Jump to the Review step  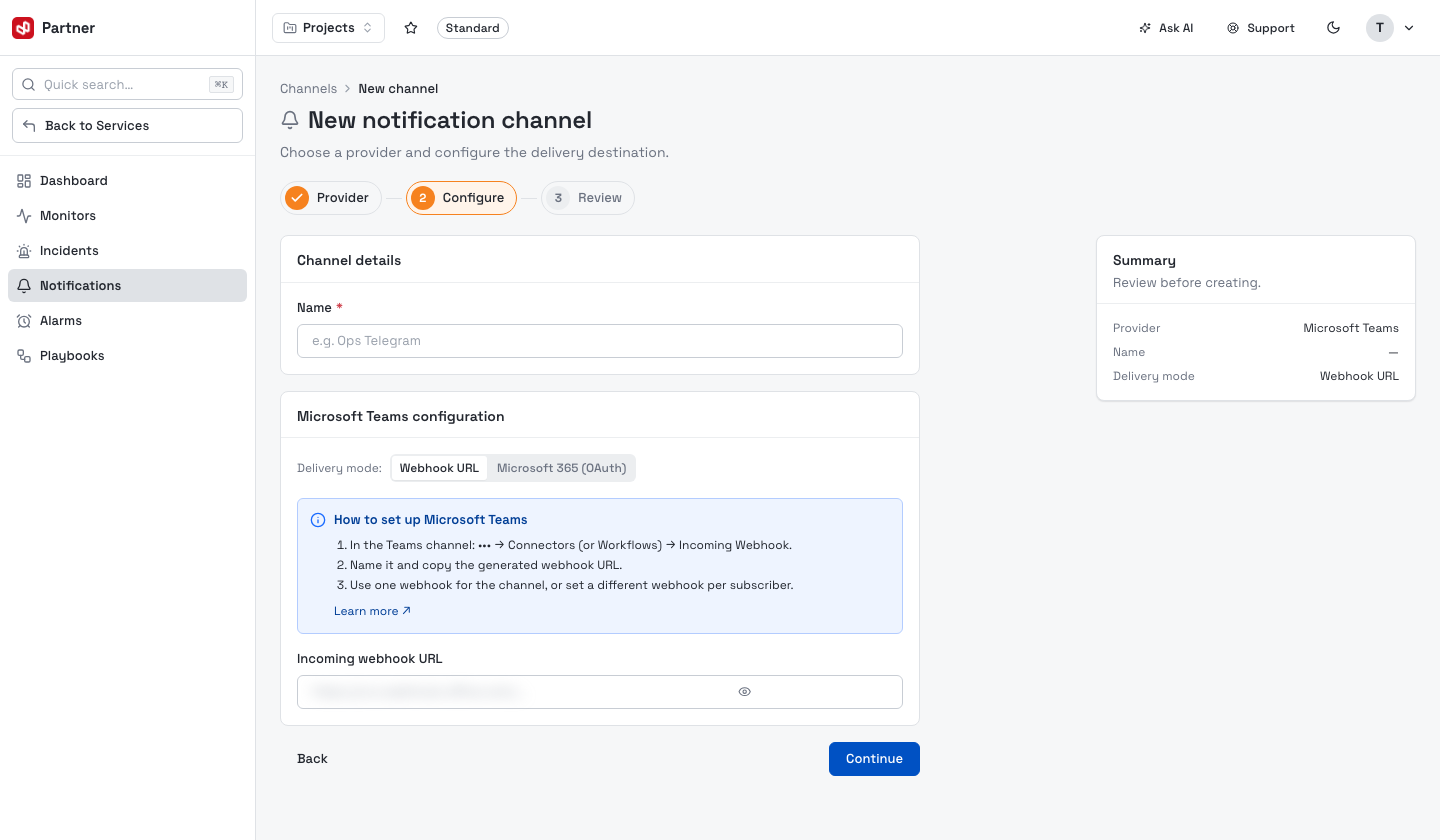pos(588,198)
